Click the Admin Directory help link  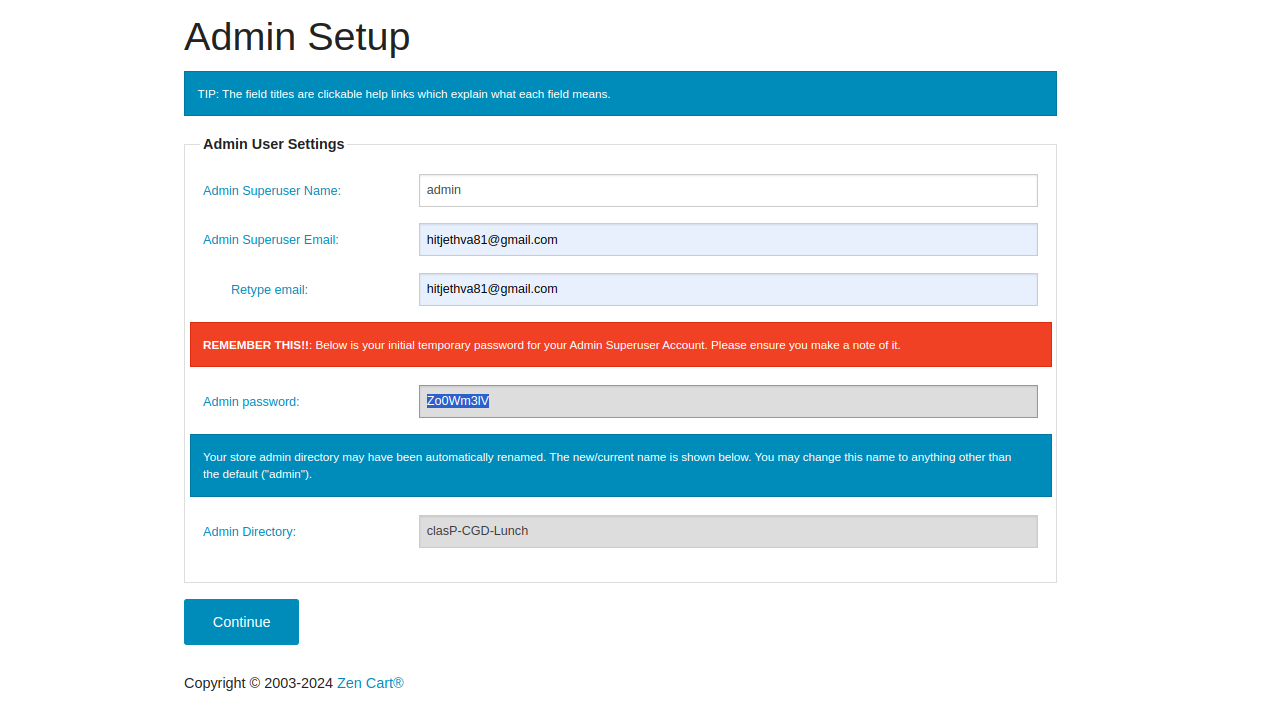click(x=249, y=532)
